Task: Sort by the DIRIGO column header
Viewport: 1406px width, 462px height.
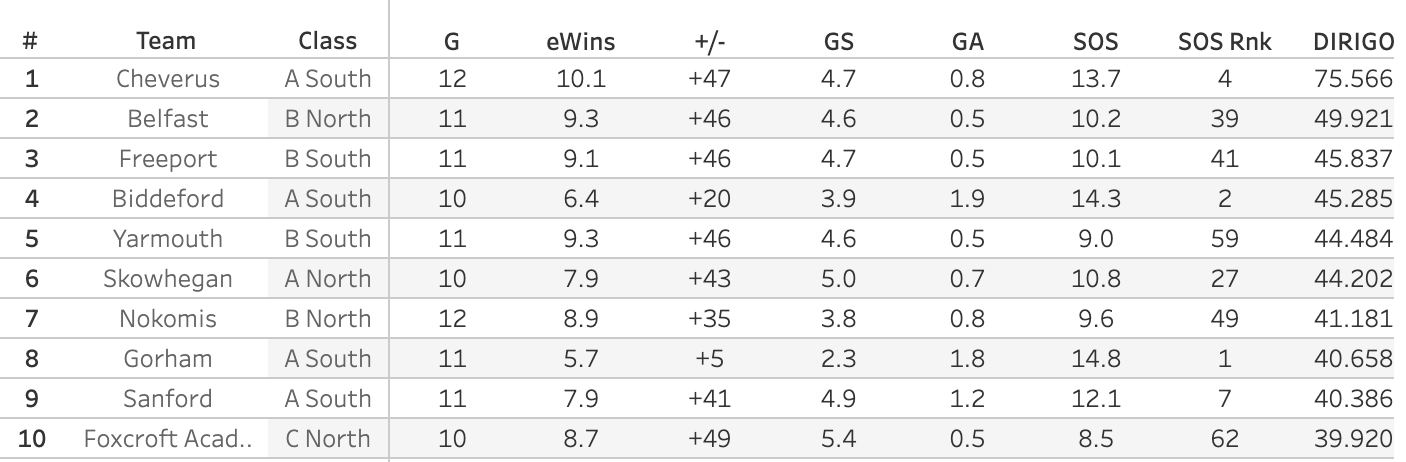Action: coord(1352,41)
